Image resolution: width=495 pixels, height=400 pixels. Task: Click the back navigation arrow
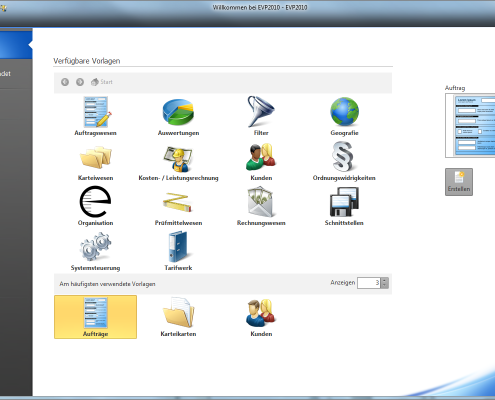pos(65,82)
